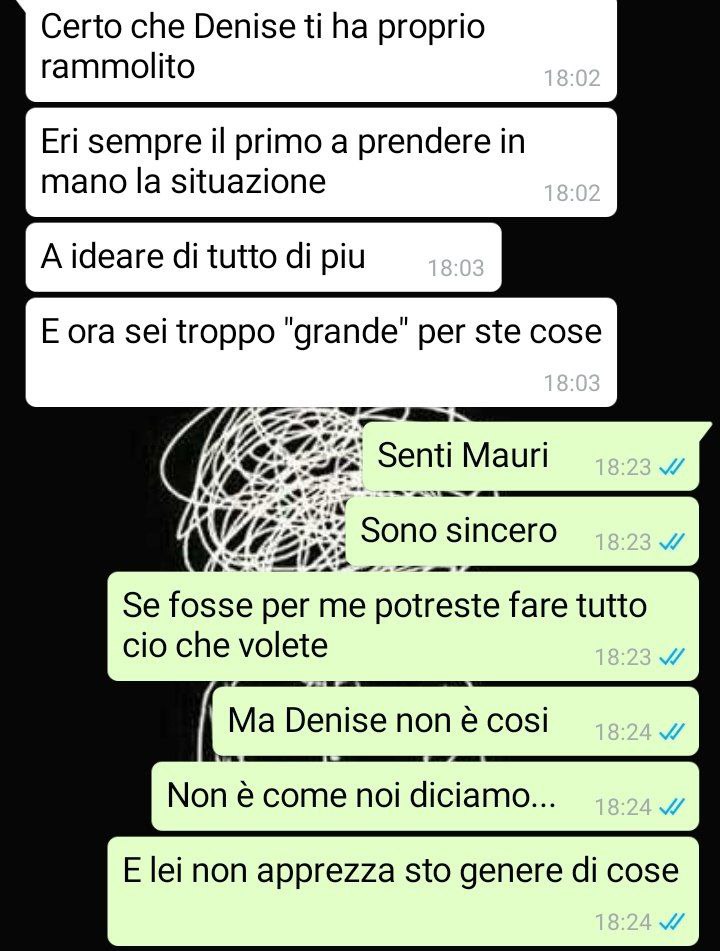The height and width of the screenshot is (951, 720).
Task: Tap the 'A ideare di tutto di piu' bubble
Action: 263,257
